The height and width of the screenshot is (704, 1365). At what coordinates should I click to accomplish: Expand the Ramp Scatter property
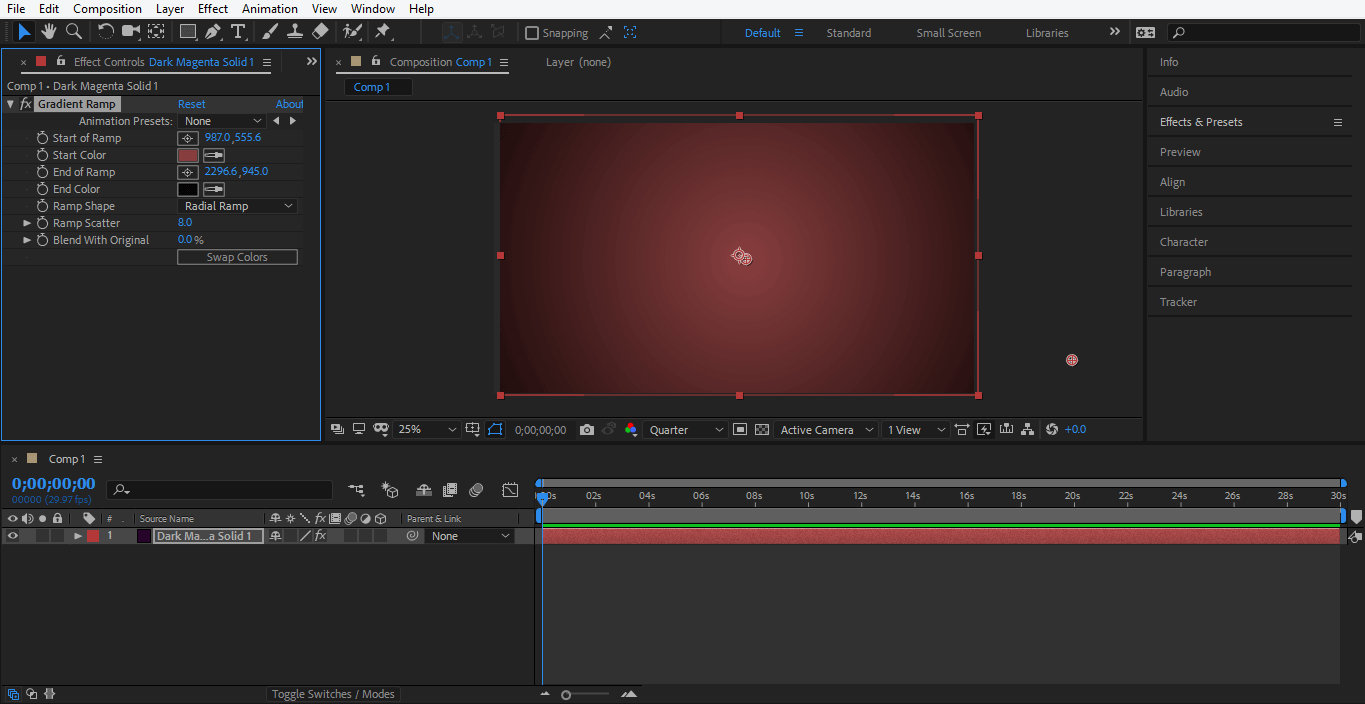point(27,223)
